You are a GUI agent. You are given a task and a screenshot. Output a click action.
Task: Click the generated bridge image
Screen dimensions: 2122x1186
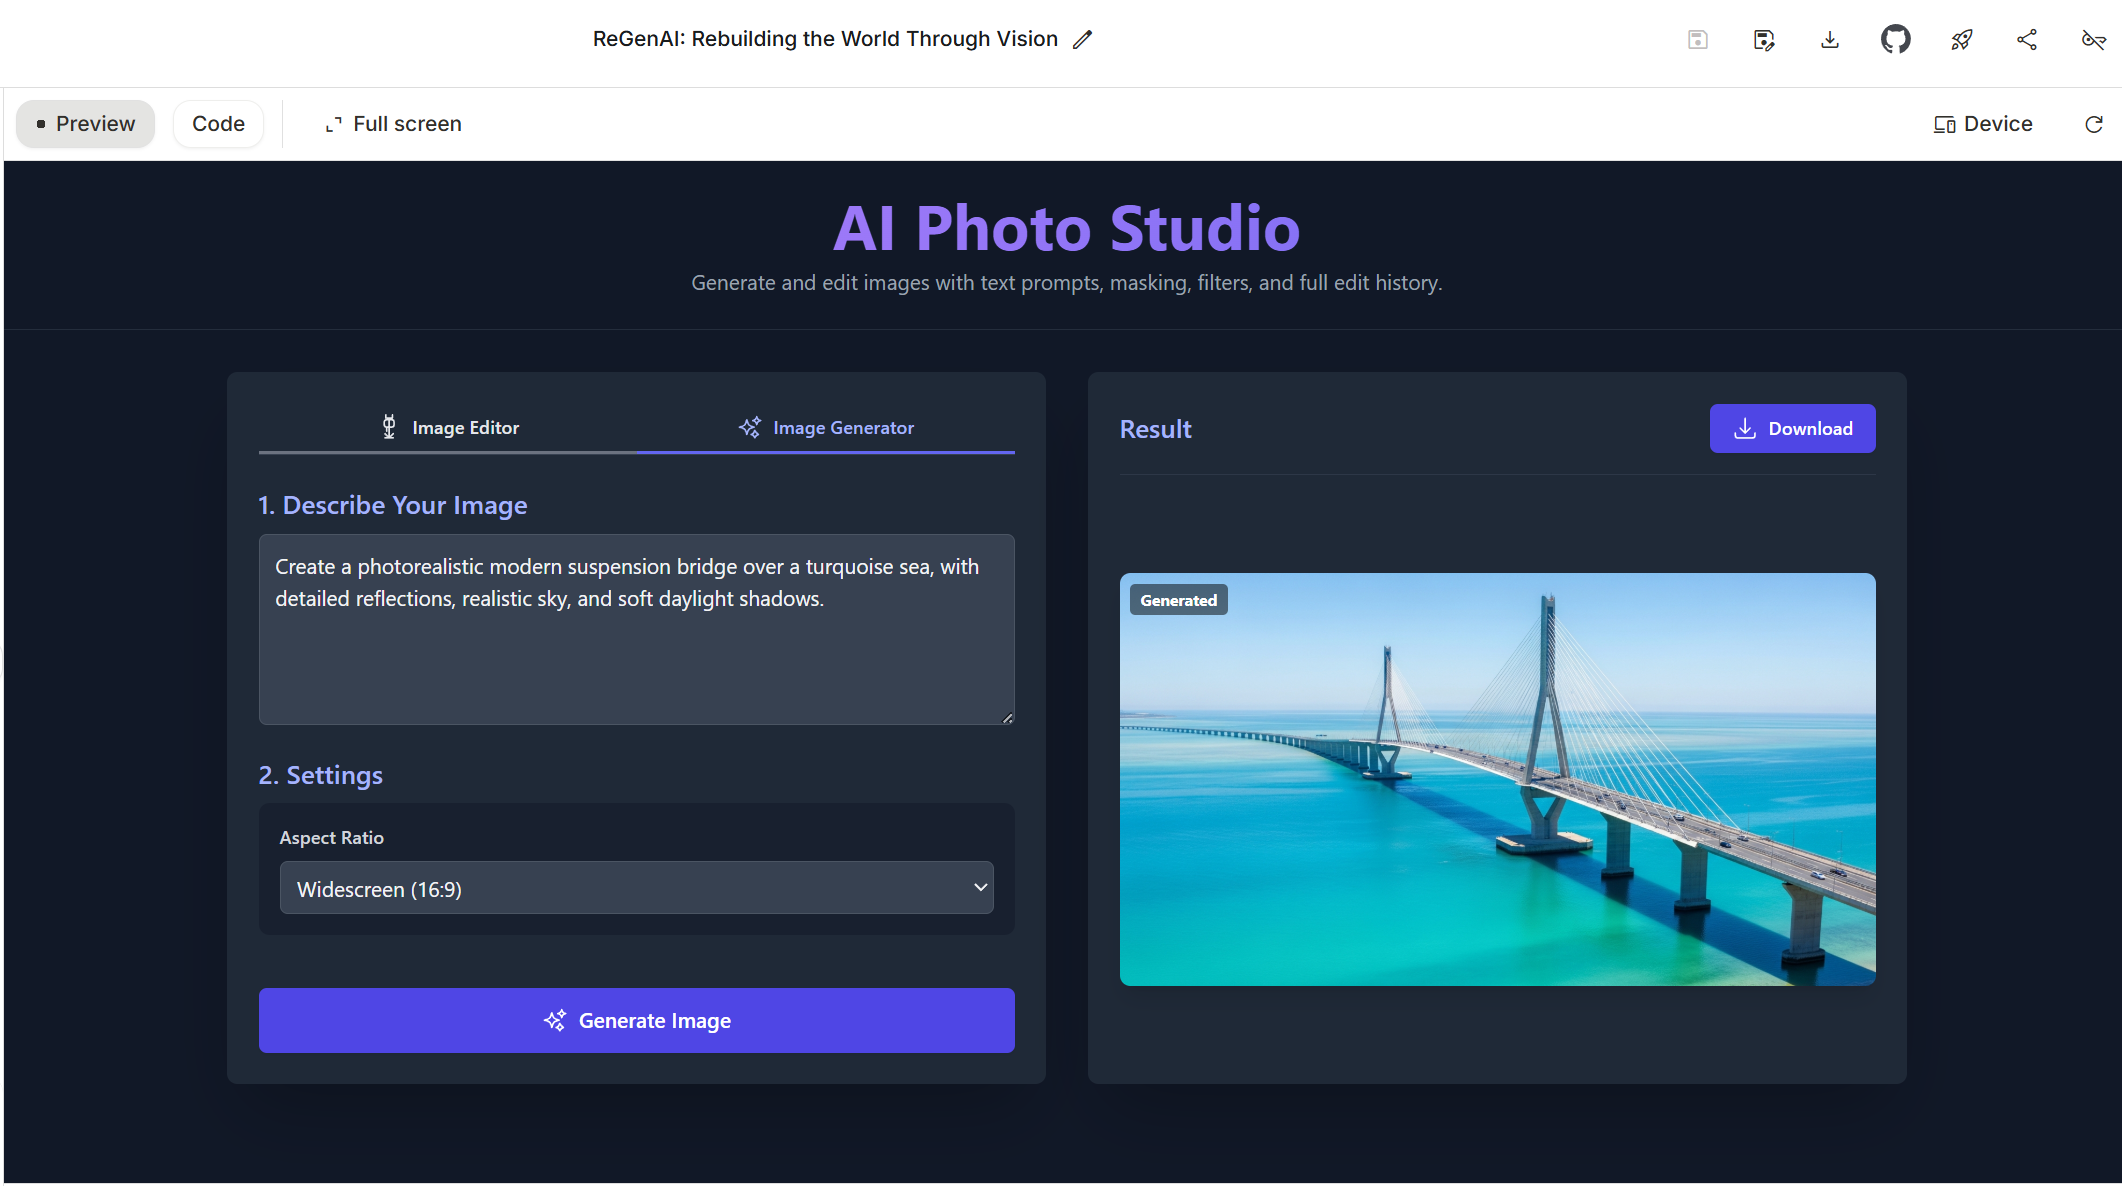1497,780
